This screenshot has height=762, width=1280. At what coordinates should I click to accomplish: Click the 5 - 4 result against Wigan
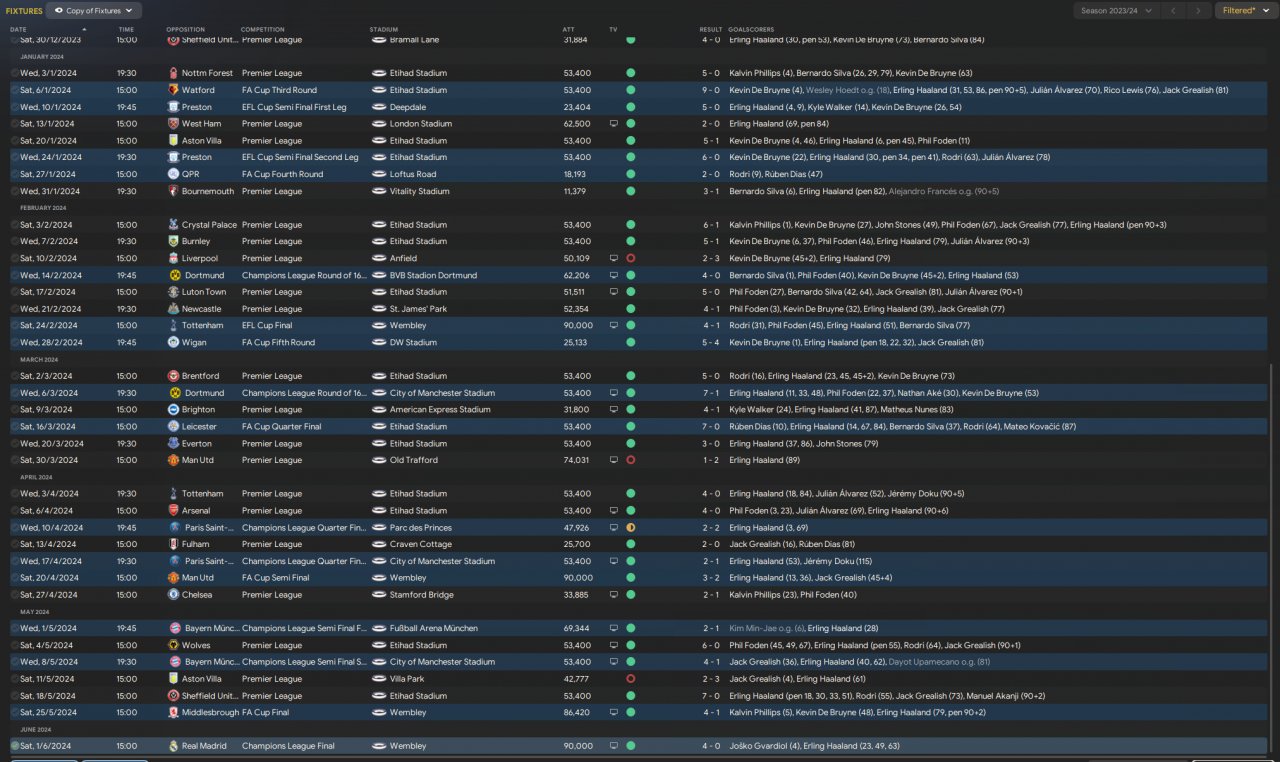710,342
